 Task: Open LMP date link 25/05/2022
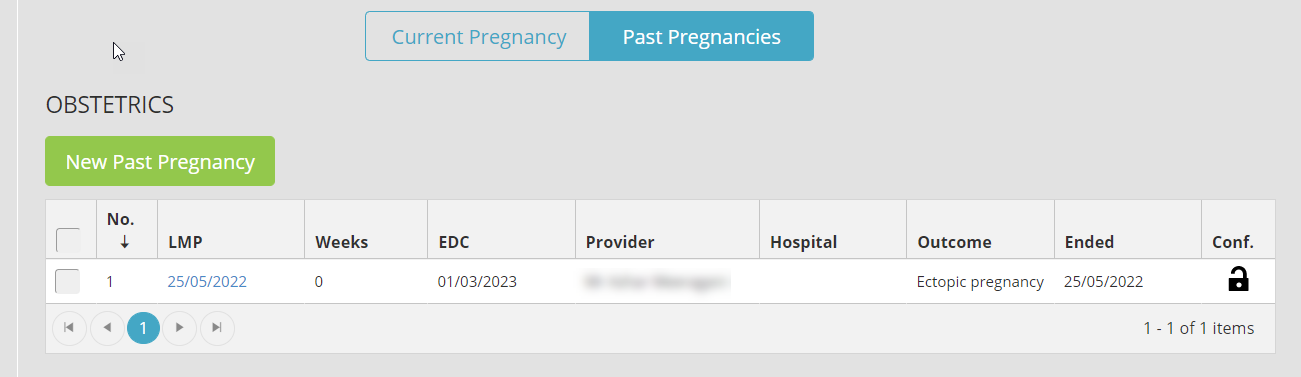click(x=207, y=282)
